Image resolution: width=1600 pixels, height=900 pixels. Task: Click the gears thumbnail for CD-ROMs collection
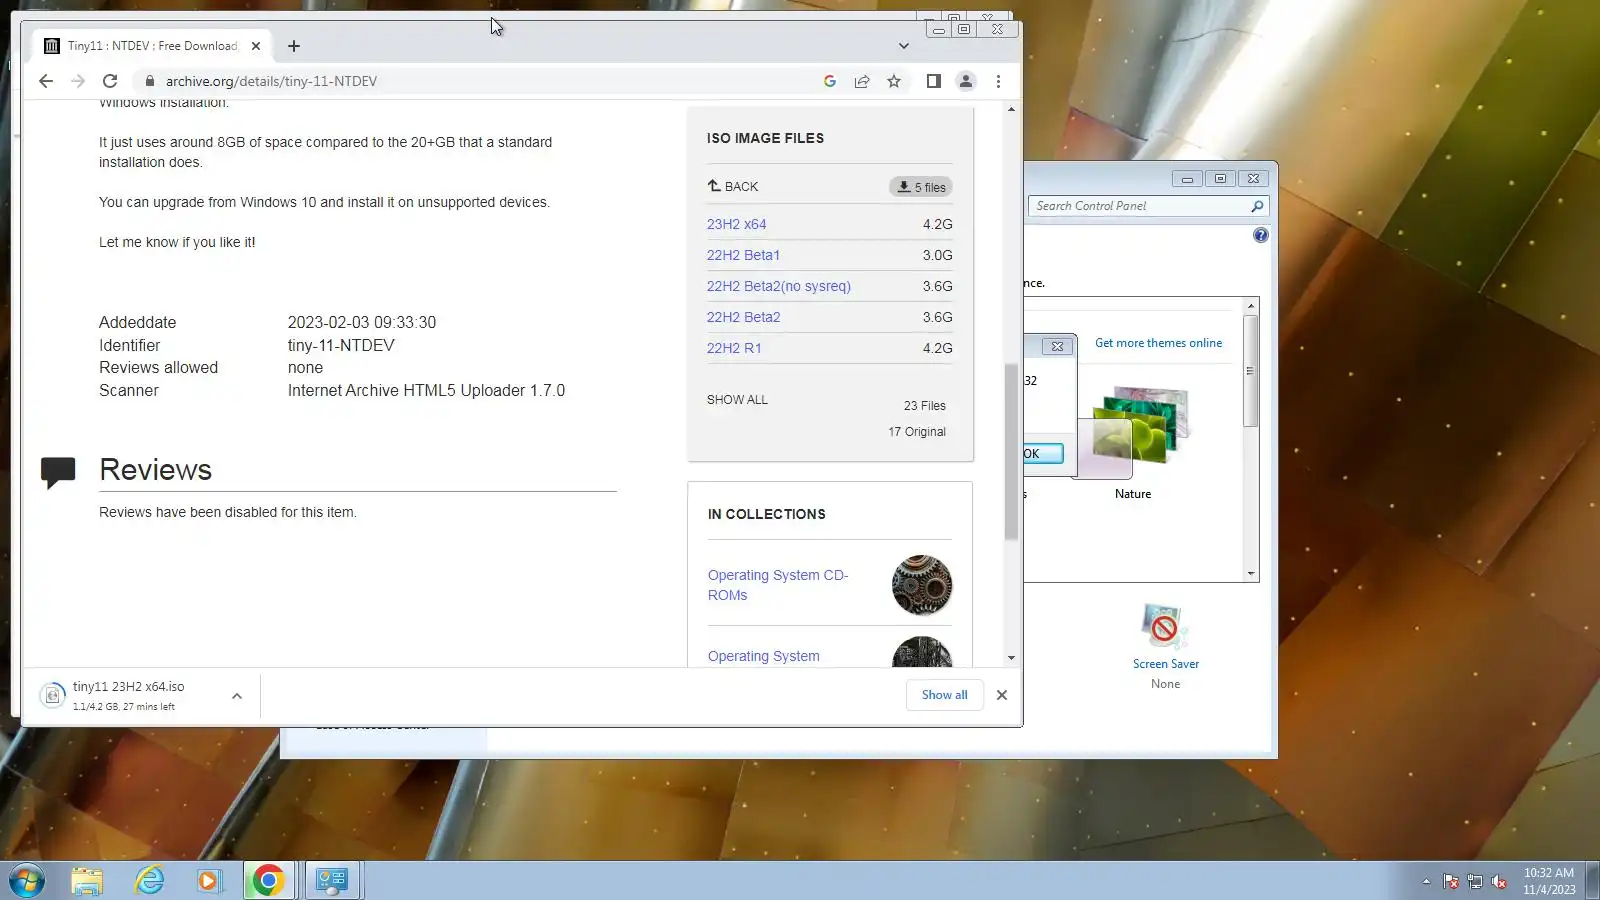922,585
